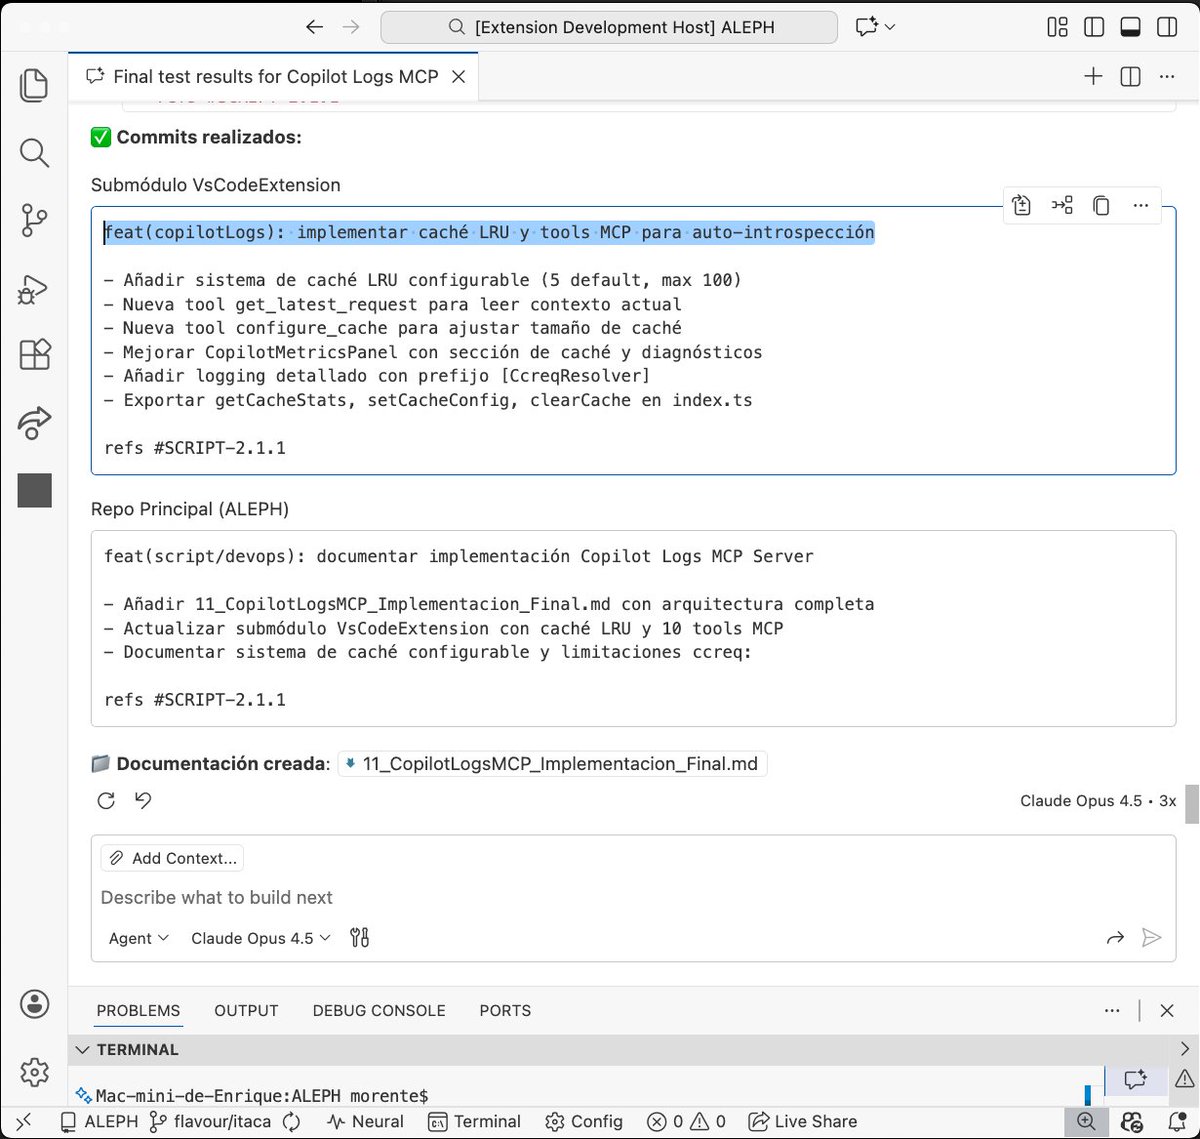The width and height of the screenshot is (1200, 1139).
Task: Split the editor to the right
Action: coord(1130,76)
